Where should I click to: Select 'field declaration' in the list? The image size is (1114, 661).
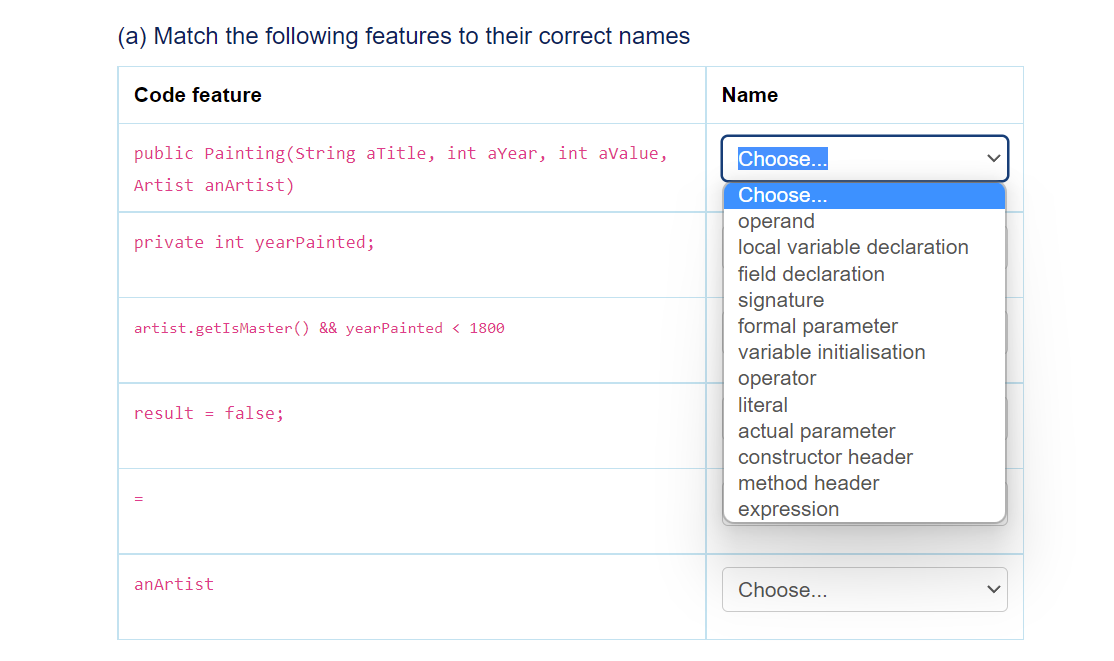pos(811,274)
